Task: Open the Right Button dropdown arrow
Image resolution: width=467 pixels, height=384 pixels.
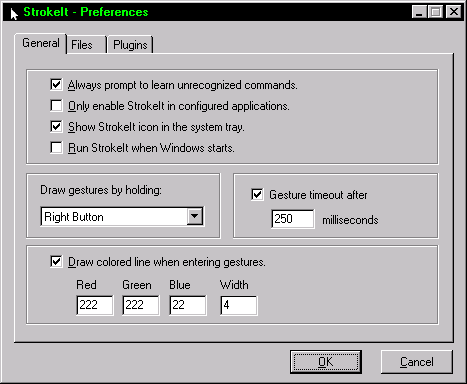Action: (195, 217)
